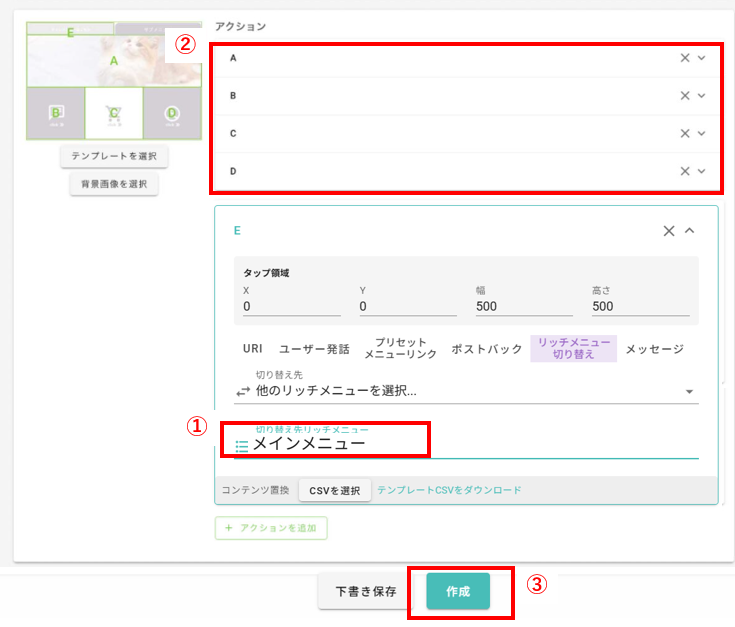The image size is (735, 627).
Task: Open the テンプレートCSVをダウンロード link
Action: tap(449, 490)
